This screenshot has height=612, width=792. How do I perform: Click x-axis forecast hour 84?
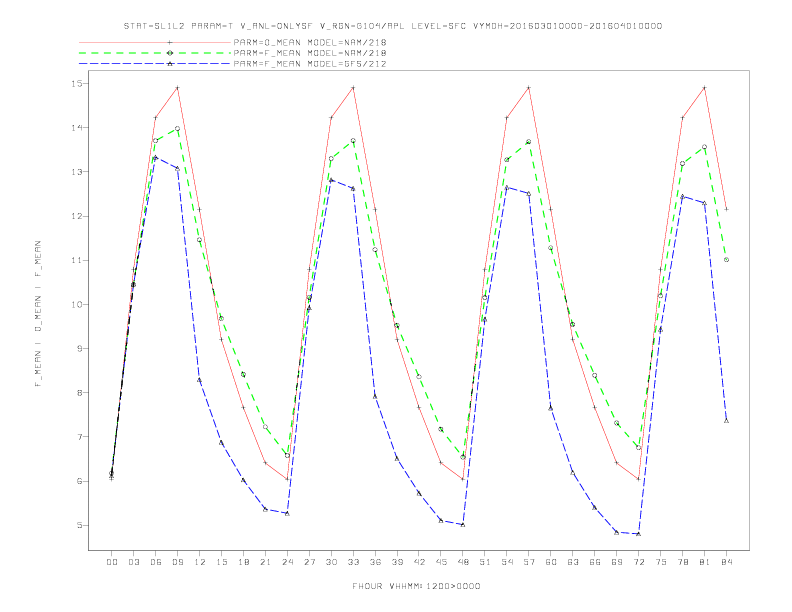point(727,562)
